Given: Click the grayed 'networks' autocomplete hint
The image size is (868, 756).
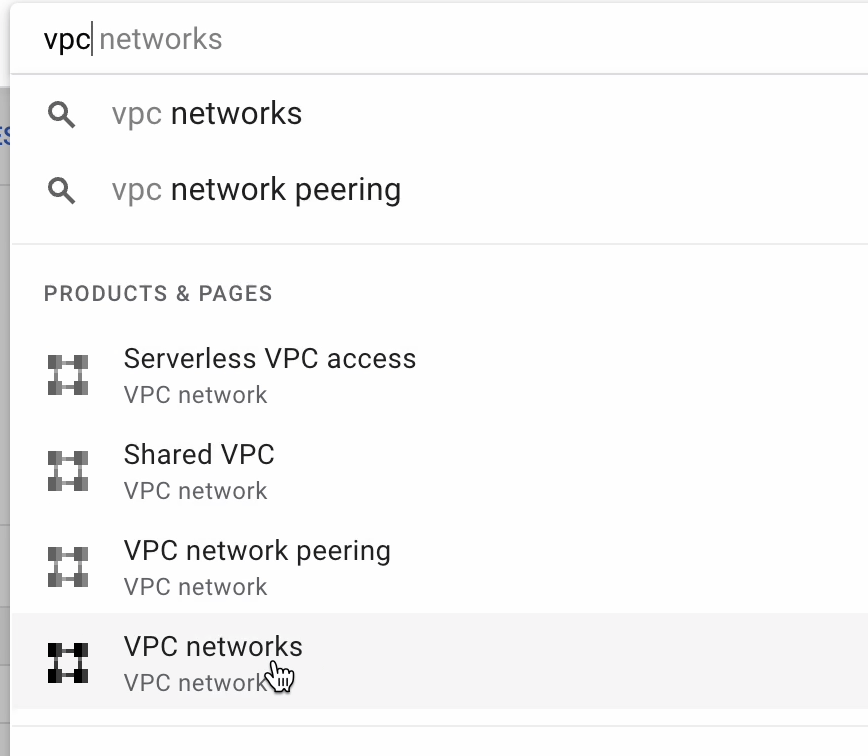Looking at the screenshot, I should (x=161, y=40).
